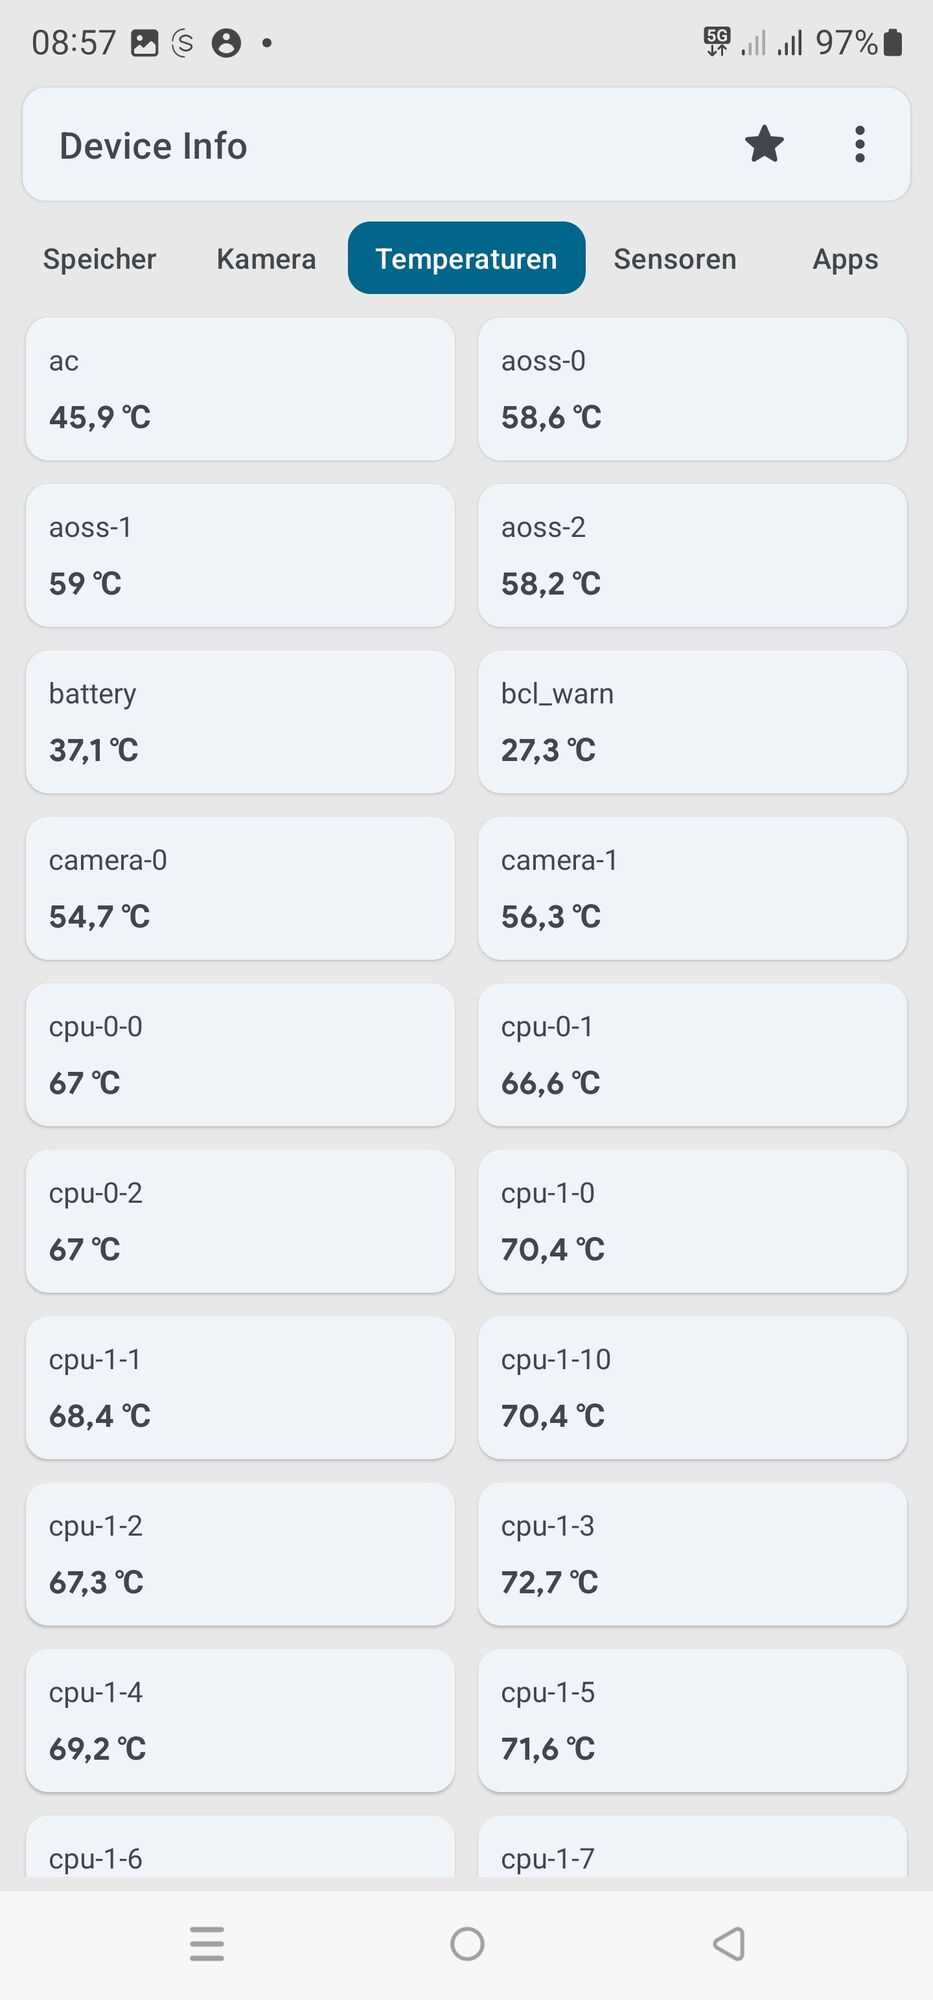Switch to the Kamera tab
The height and width of the screenshot is (2000, 933).
point(266,259)
